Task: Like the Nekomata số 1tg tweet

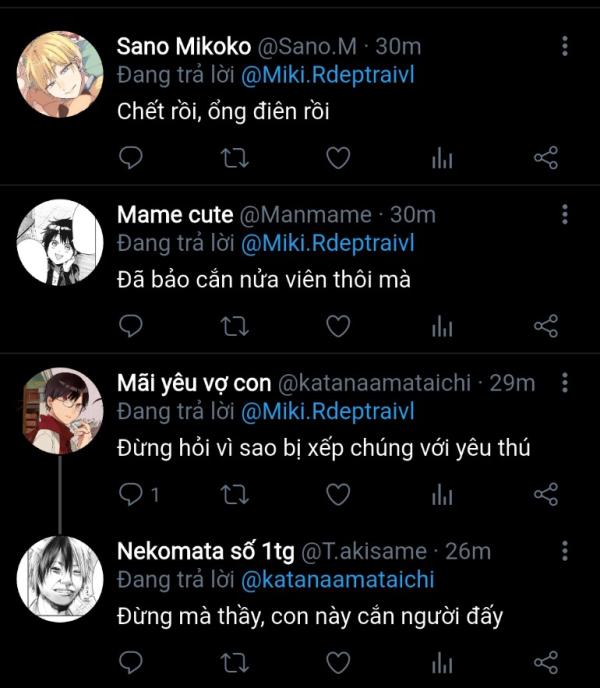Action: (339, 662)
